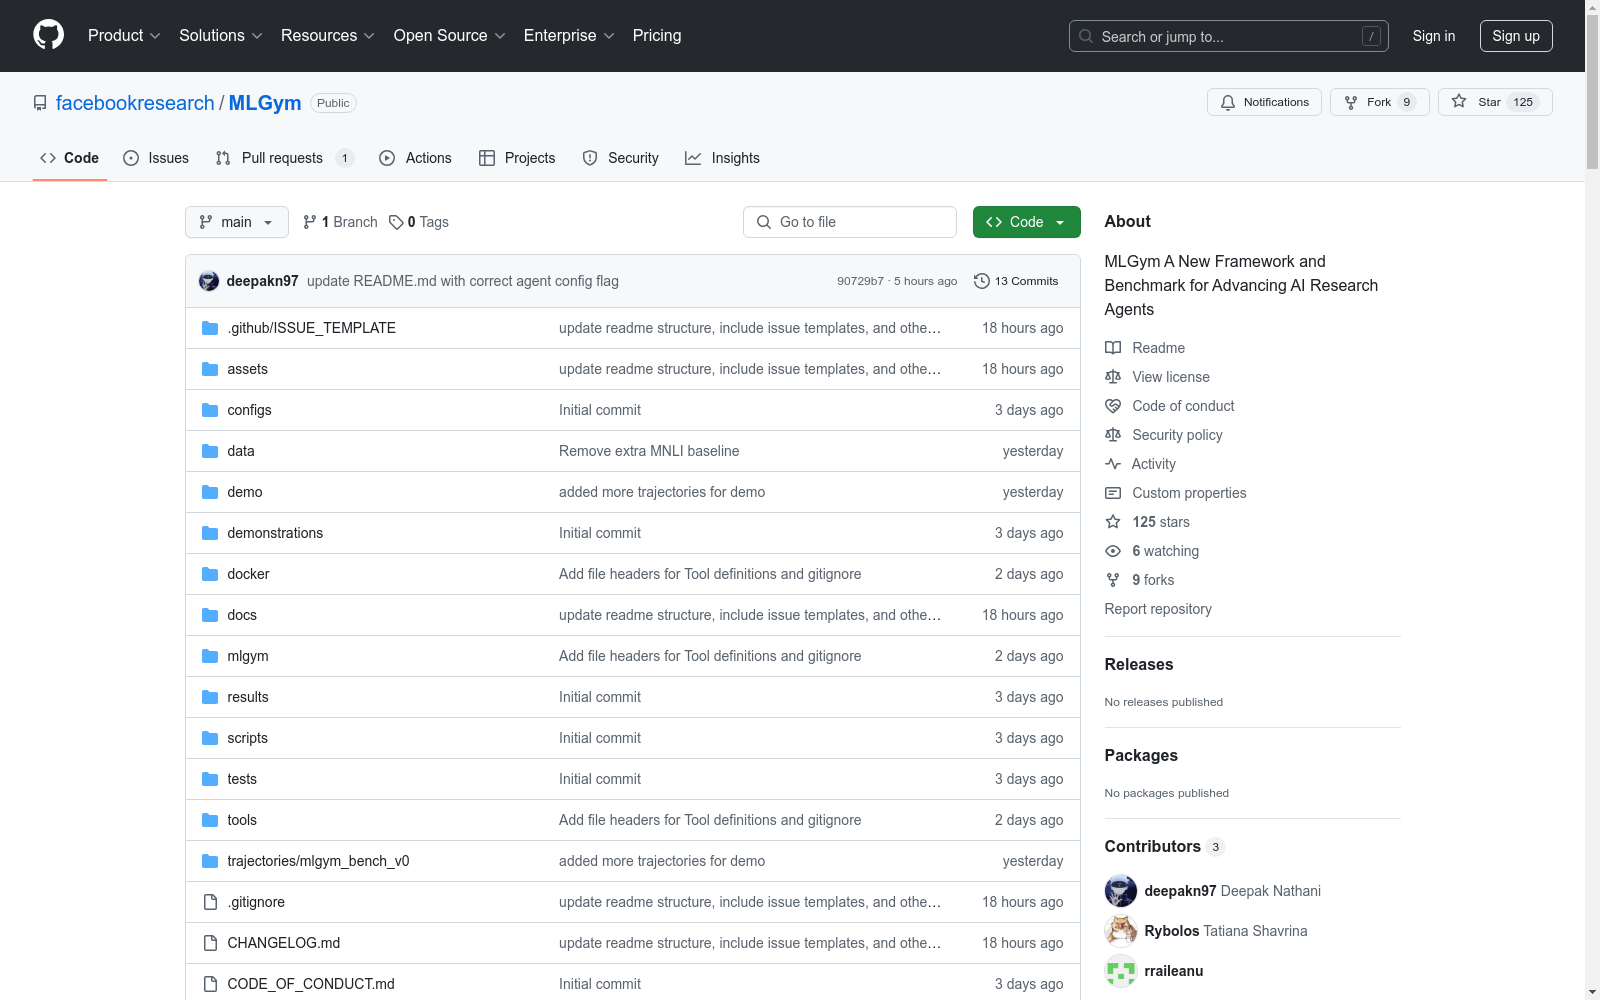This screenshot has height=1000, width=1600.
Task: Open the CODE_OF_CONDUCT.md file
Action: [311, 984]
